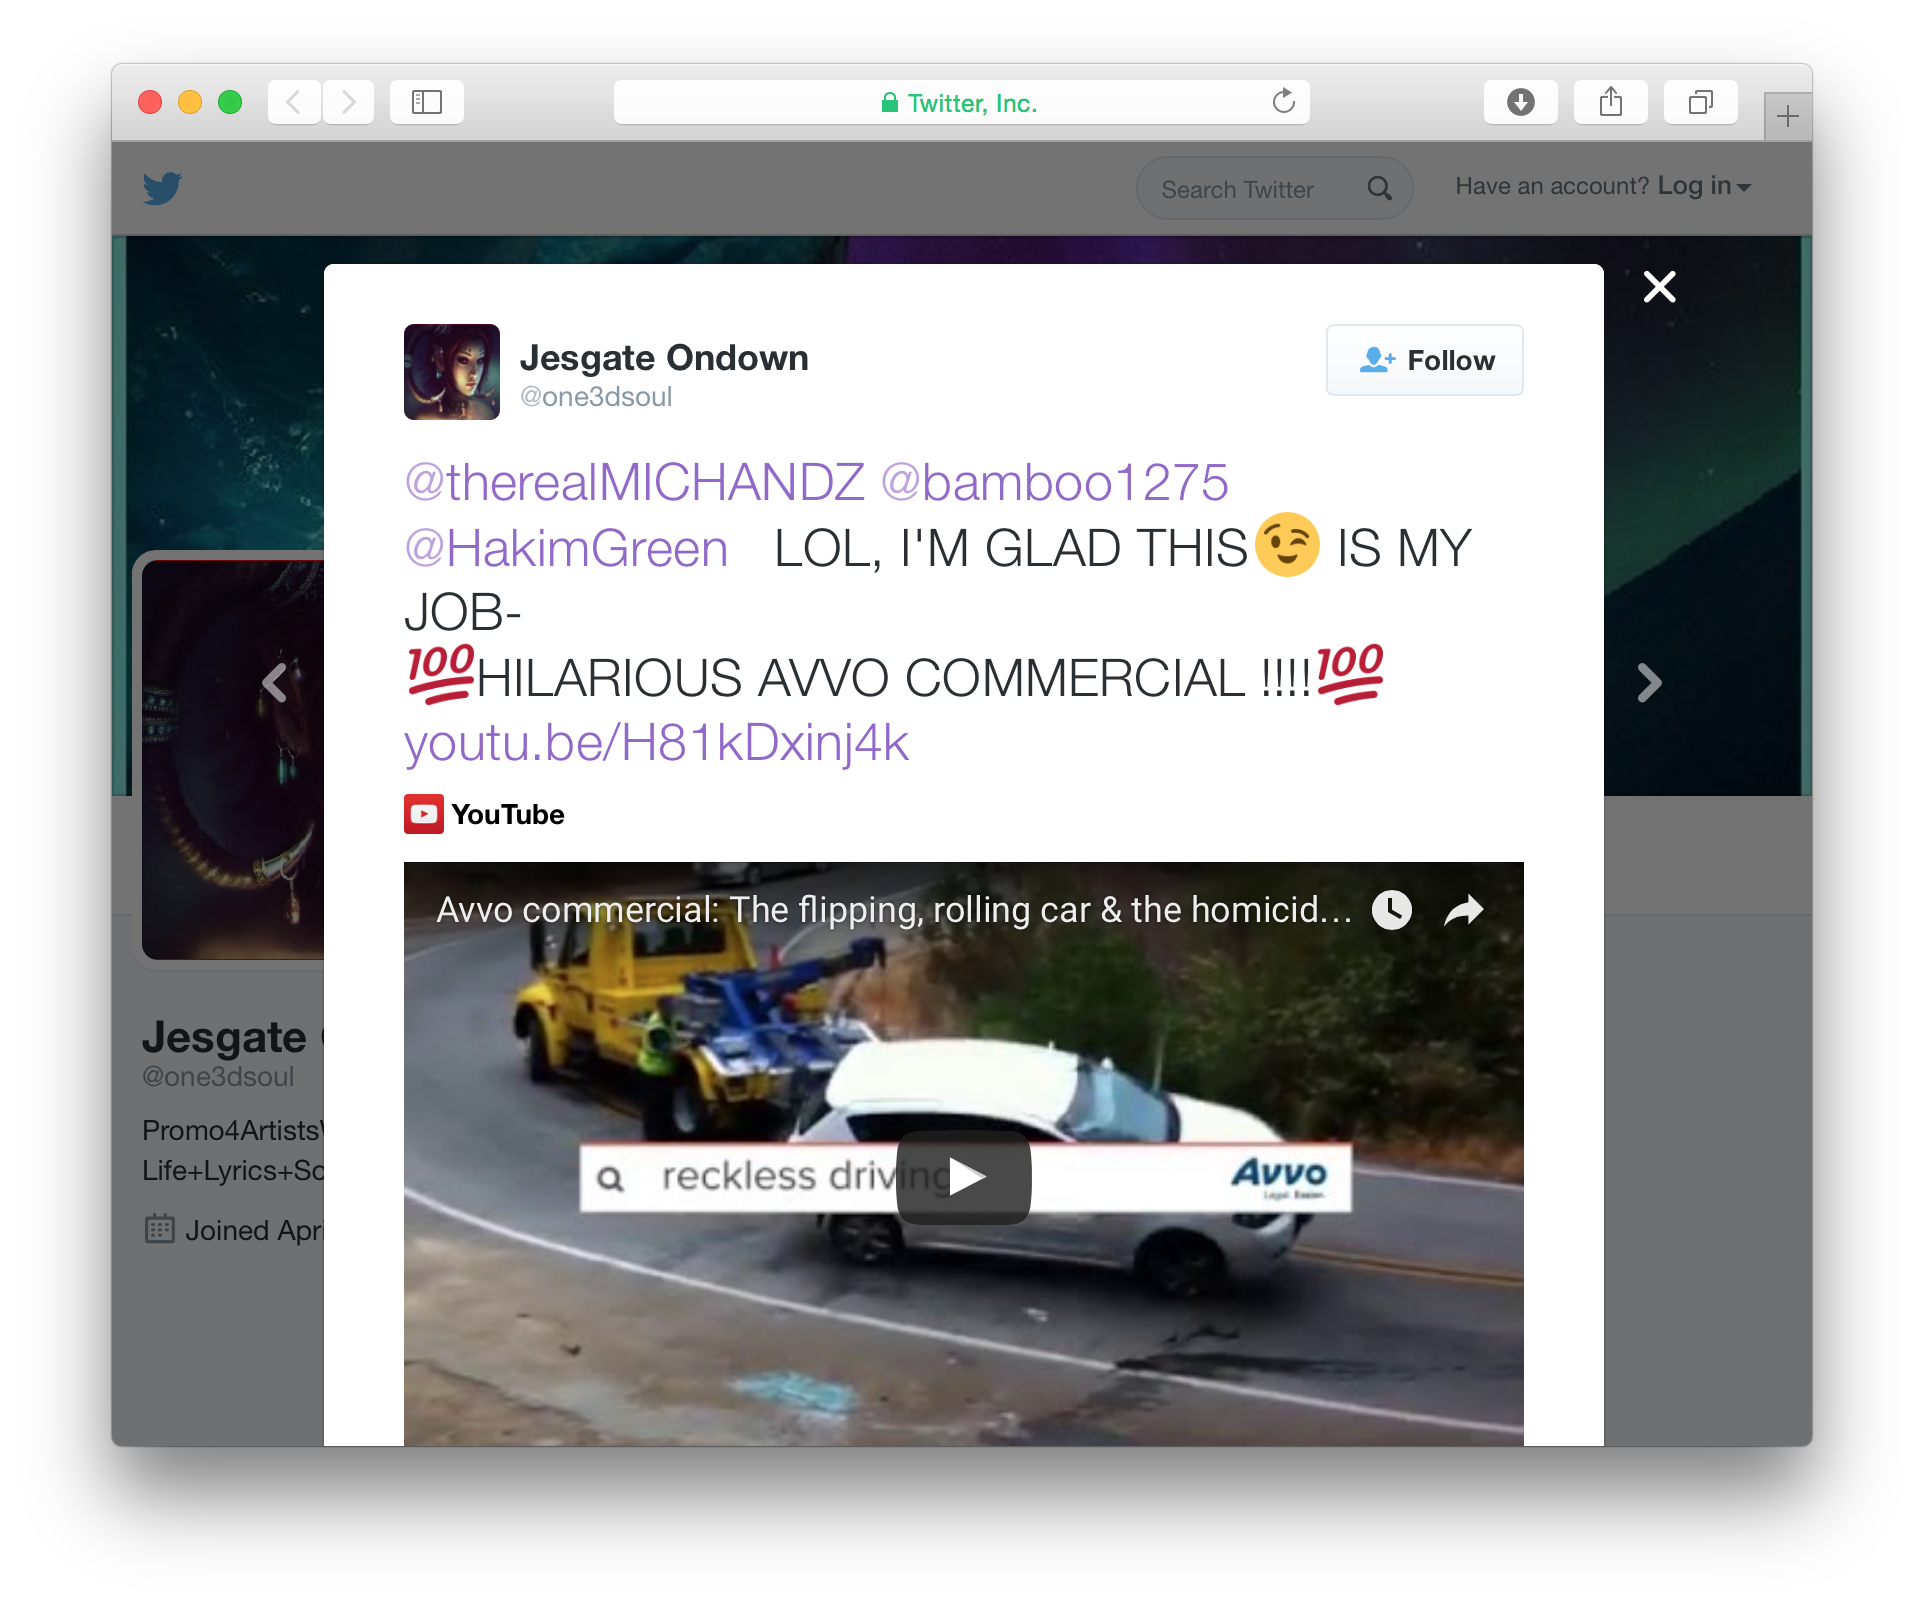Click the YouTube label under the tweet
The width and height of the screenshot is (1924, 1606).
508,814
